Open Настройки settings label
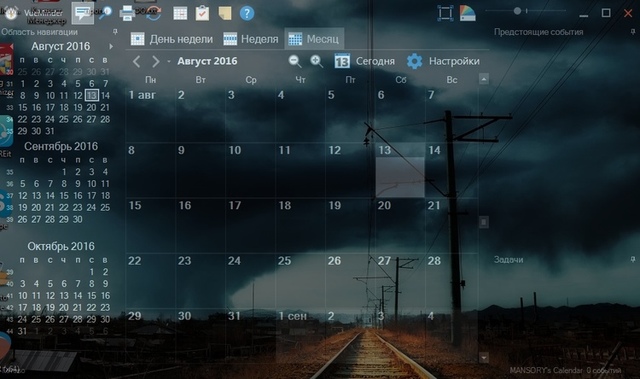Viewport: 640px width, 379px height. pos(454,61)
